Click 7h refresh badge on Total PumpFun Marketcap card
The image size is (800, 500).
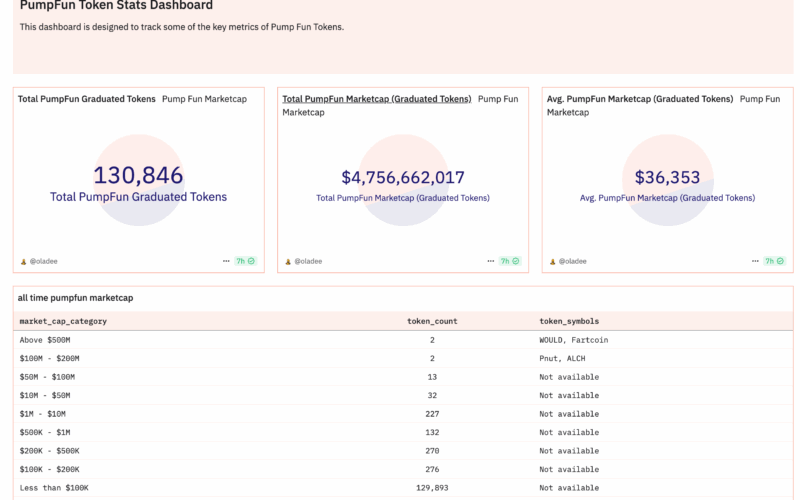click(x=510, y=261)
